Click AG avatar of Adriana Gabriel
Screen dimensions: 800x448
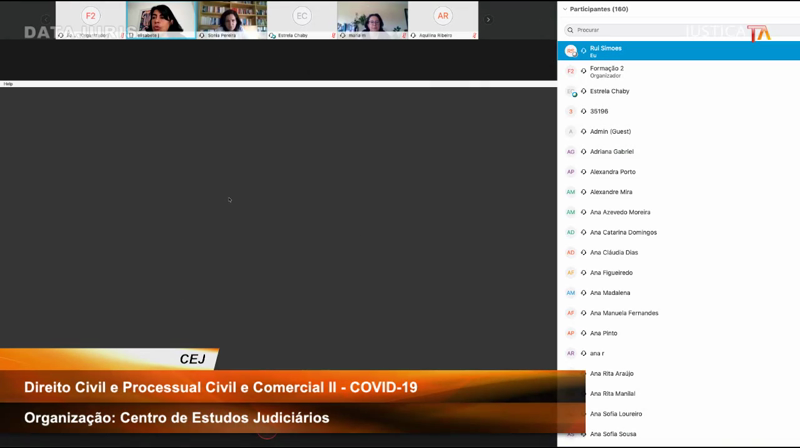point(571,152)
